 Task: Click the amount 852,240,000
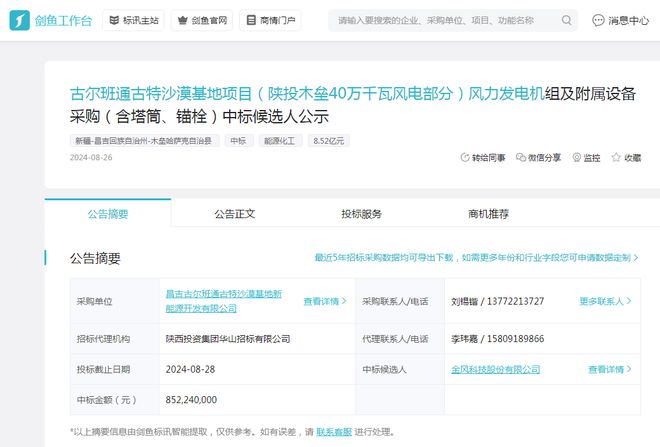click(x=191, y=400)
